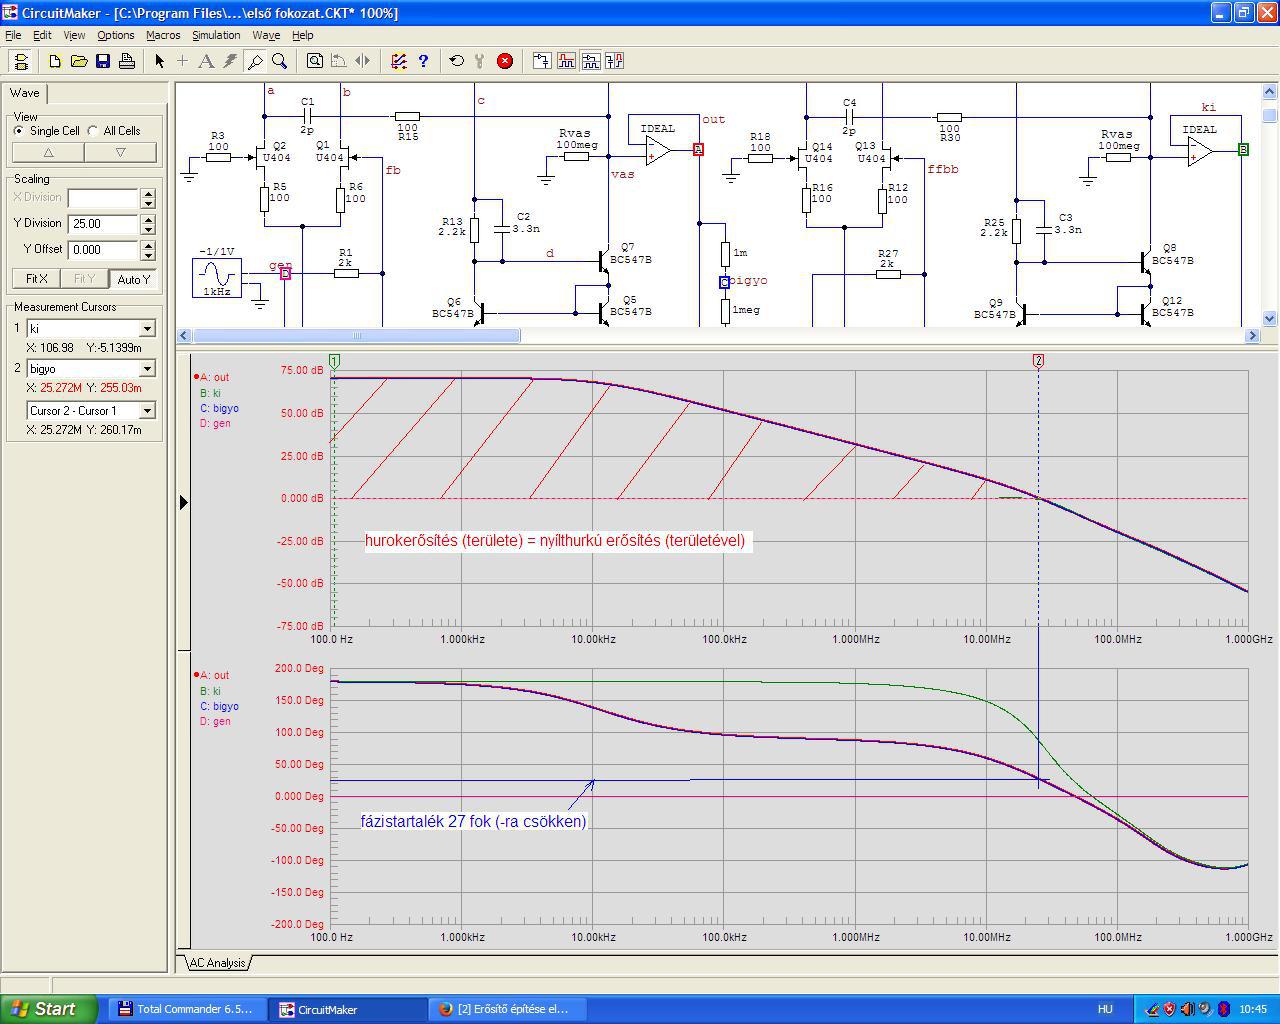Click the Fit X button
This screenshot has width=1280, height=1024.
[36, 279]
